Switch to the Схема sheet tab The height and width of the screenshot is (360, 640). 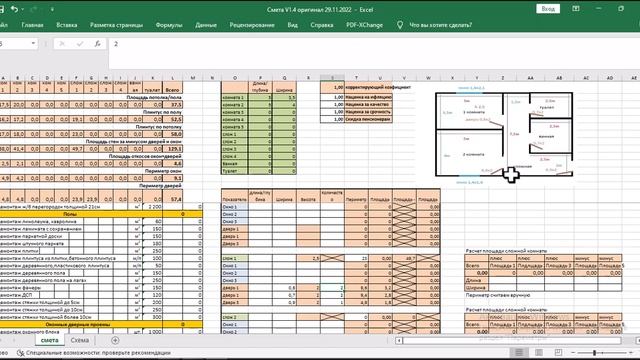click(x=80, y=340)
